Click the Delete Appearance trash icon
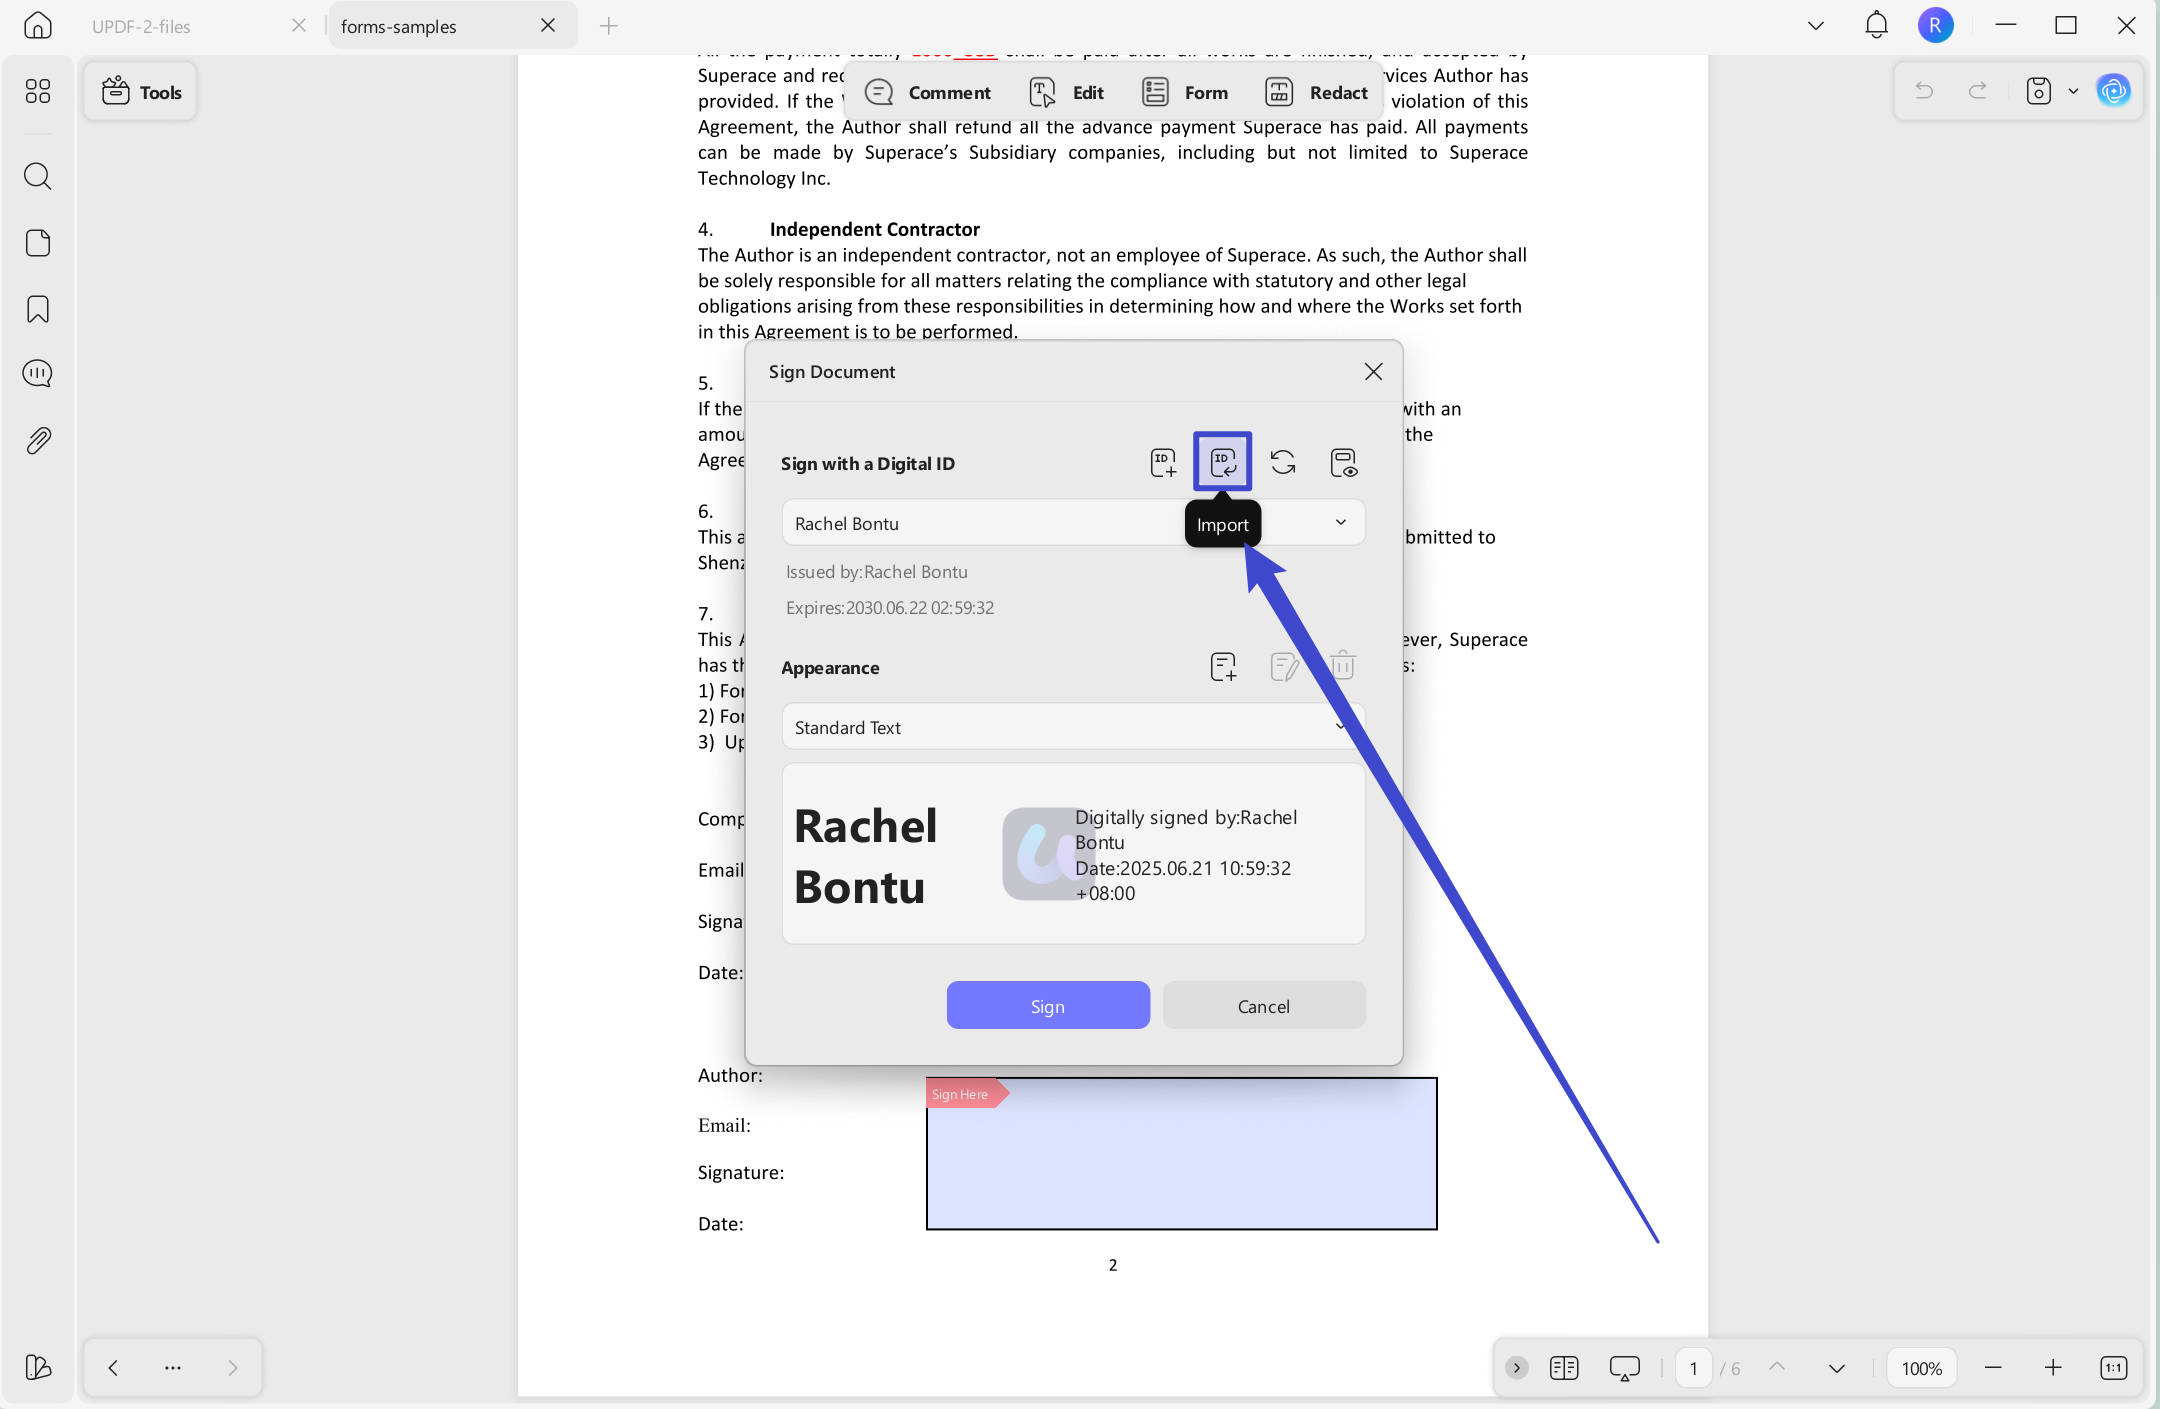2160x1409 pixels. click(x=1343, y=667)
